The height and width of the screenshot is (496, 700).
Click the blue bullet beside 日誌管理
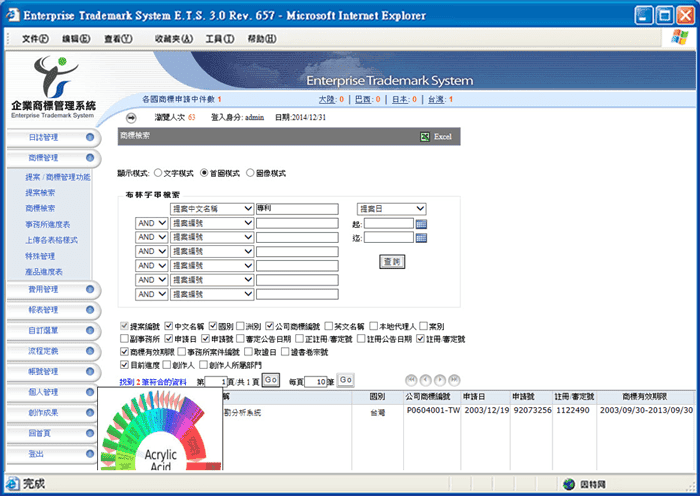click(91, 137)
